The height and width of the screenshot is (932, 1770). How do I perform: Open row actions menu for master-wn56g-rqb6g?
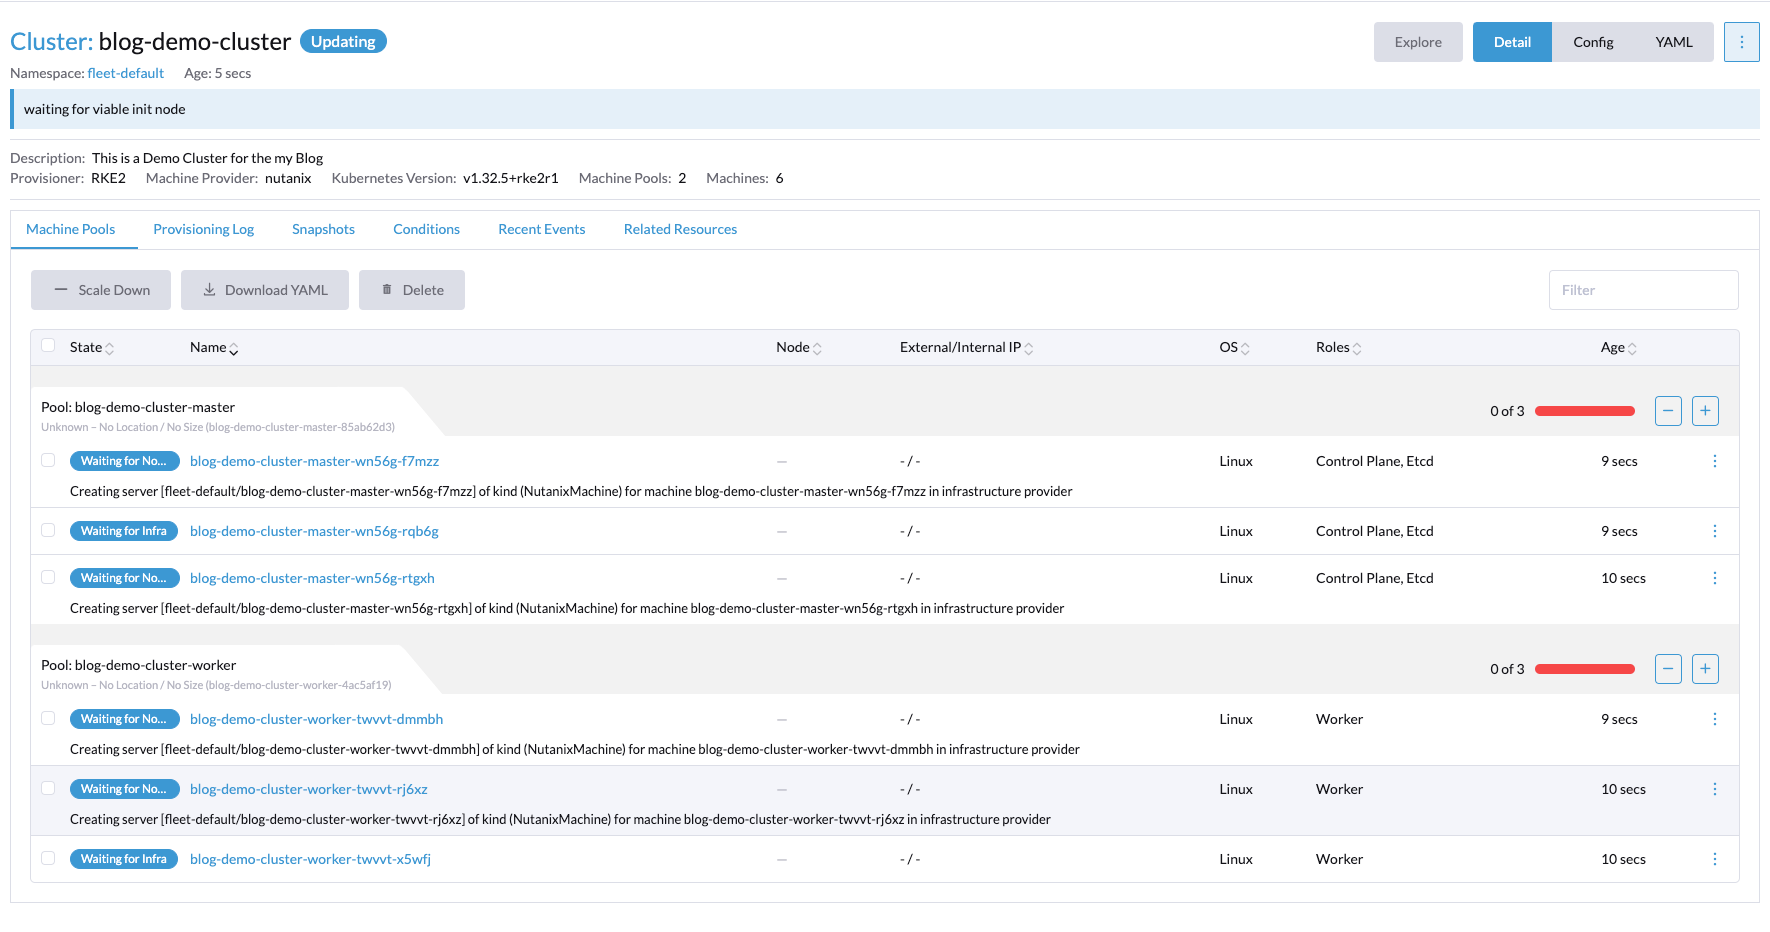tap(1714, 531)
